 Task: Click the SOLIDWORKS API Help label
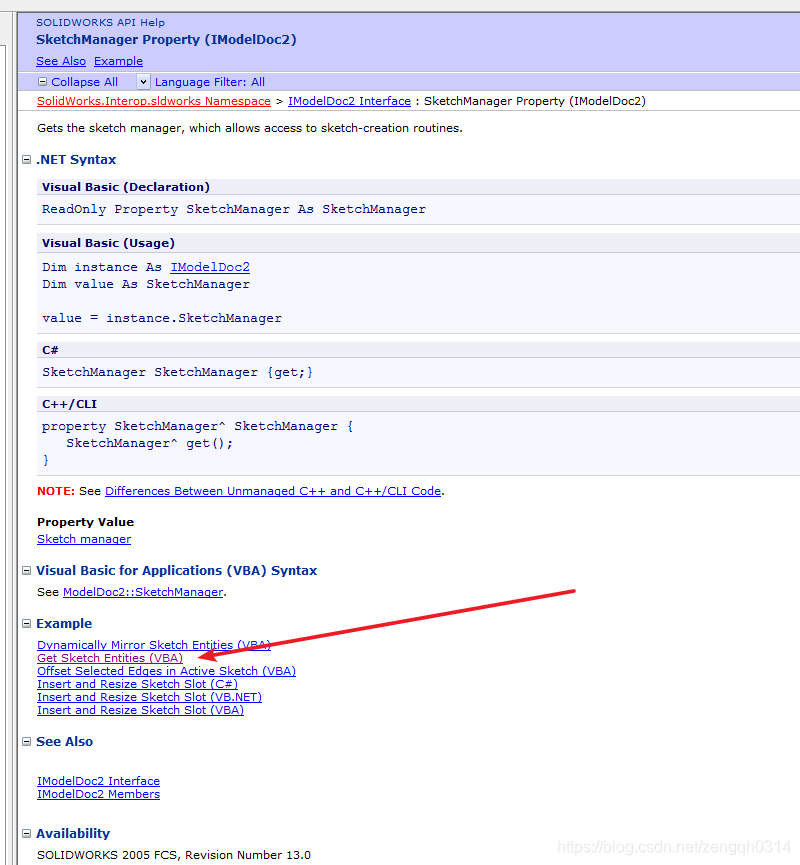(x=100, y=23)
